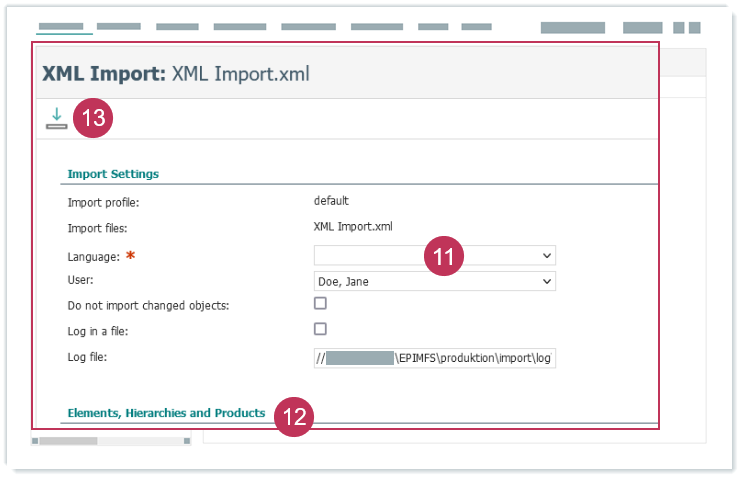The image size is (742, 479).
Task: Collapse the 'Import Settings' section header
Action: tap(113, 173)
